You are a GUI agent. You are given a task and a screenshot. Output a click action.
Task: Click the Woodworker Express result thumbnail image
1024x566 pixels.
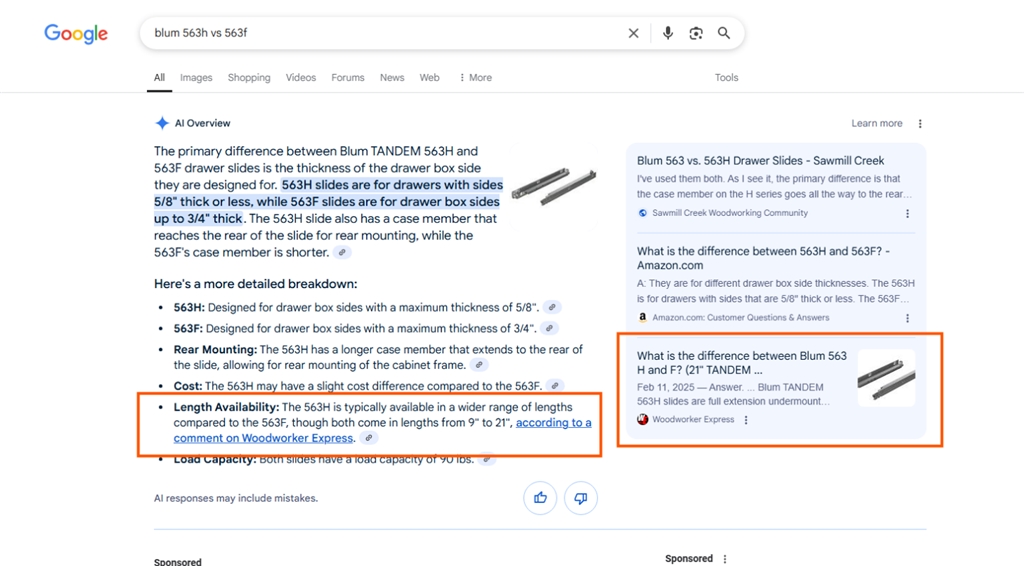coord(886,378)
